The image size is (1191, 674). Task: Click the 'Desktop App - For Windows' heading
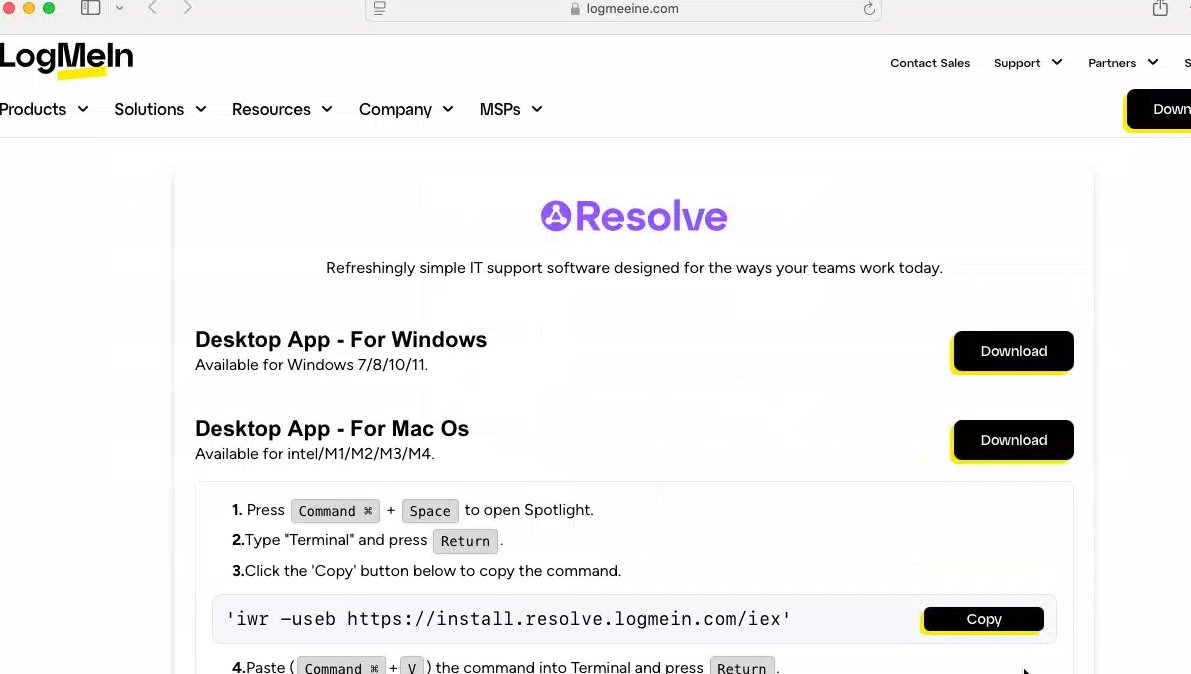click(341, 340)
